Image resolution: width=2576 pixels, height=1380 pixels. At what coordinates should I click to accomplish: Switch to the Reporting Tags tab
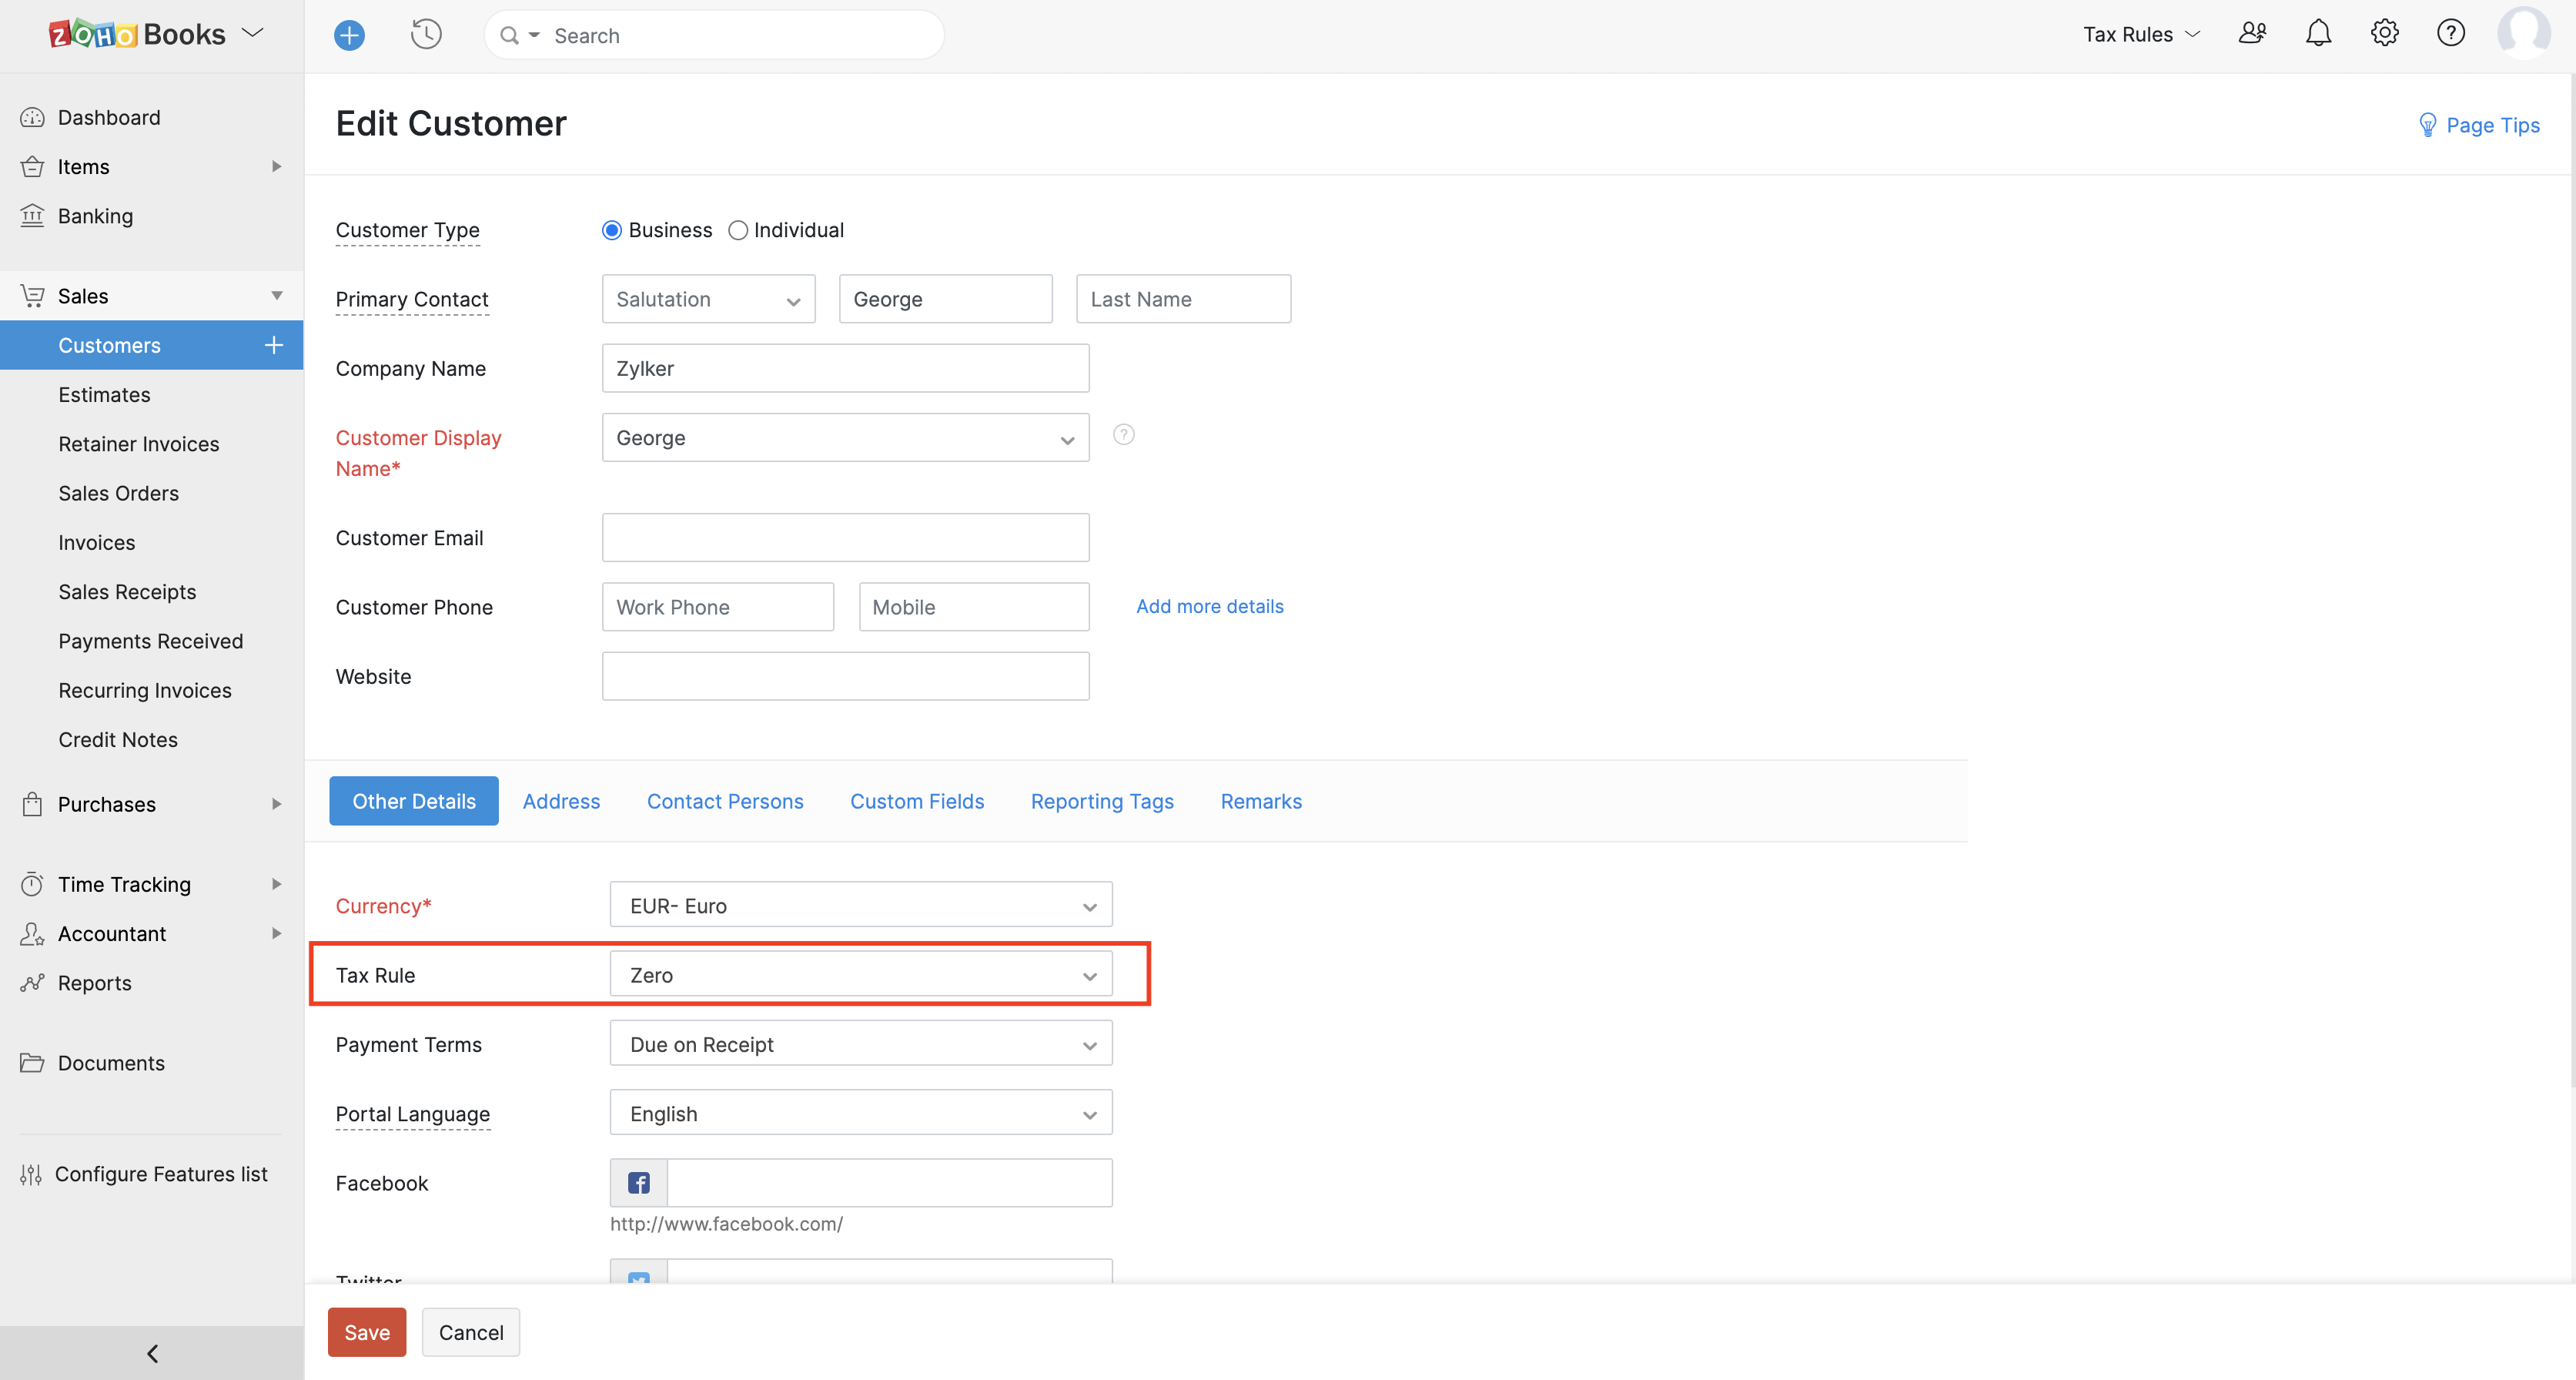tap(1101, 801)
